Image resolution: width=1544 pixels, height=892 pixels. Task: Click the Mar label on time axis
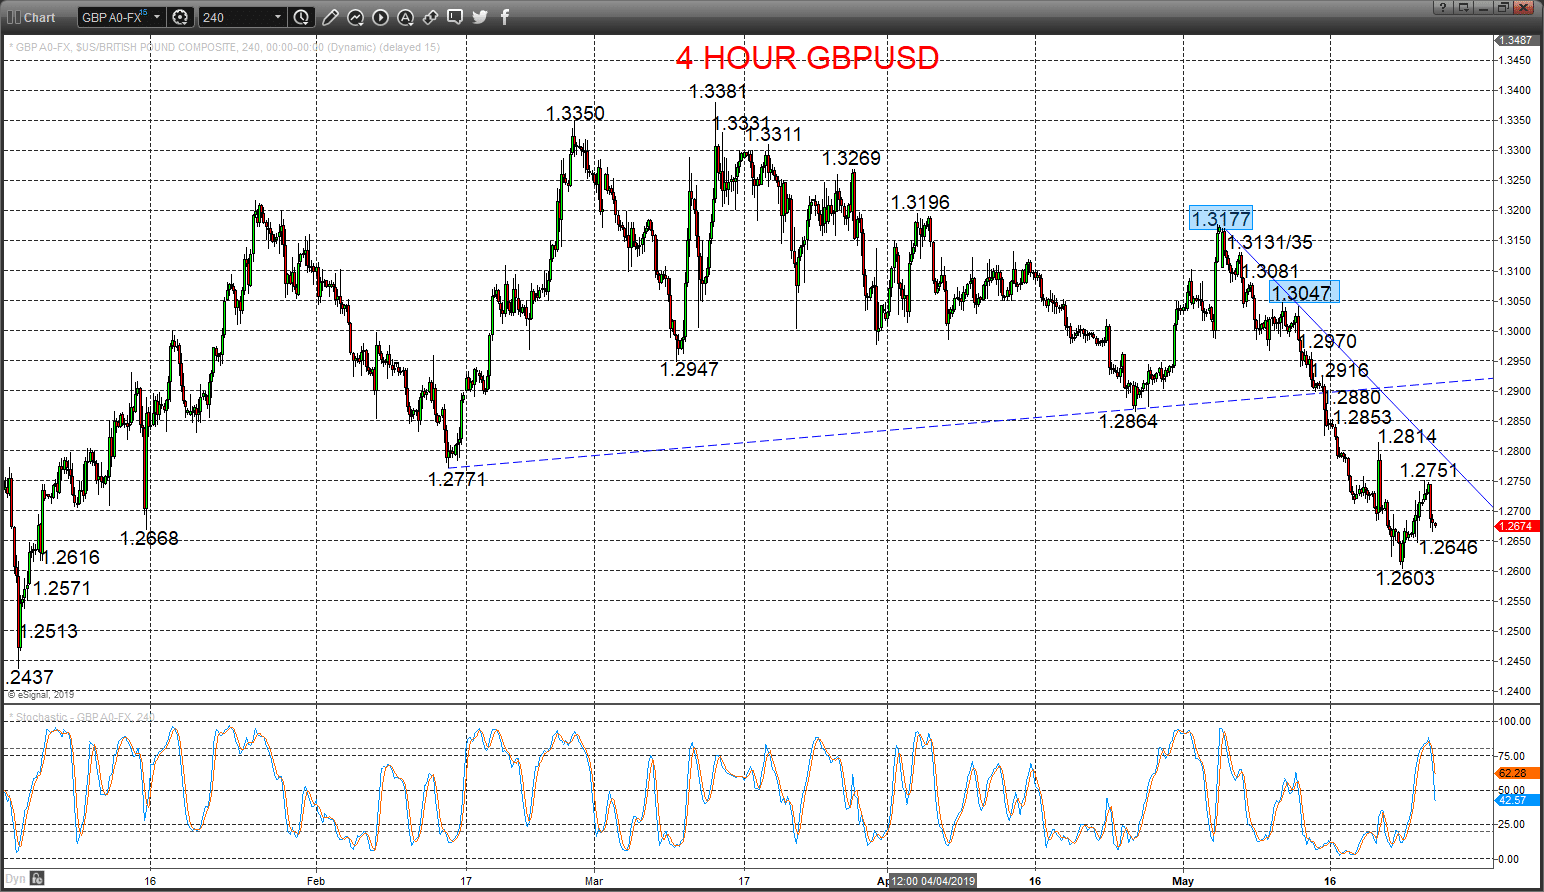[x=594, y=881]
